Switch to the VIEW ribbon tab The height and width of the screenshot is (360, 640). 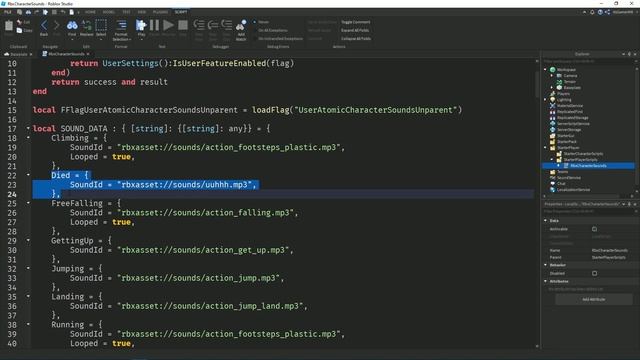(x=142, y=12)
